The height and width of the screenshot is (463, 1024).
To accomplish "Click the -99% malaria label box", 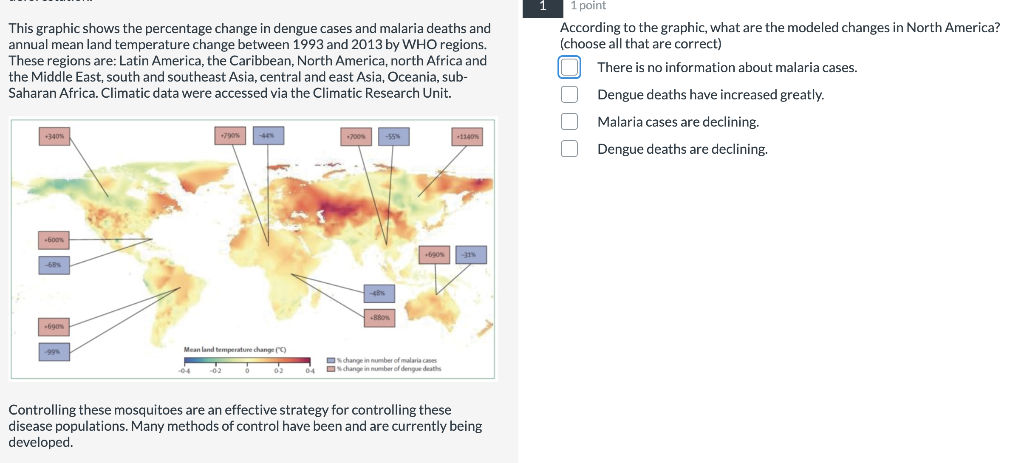I will point(54,351).
